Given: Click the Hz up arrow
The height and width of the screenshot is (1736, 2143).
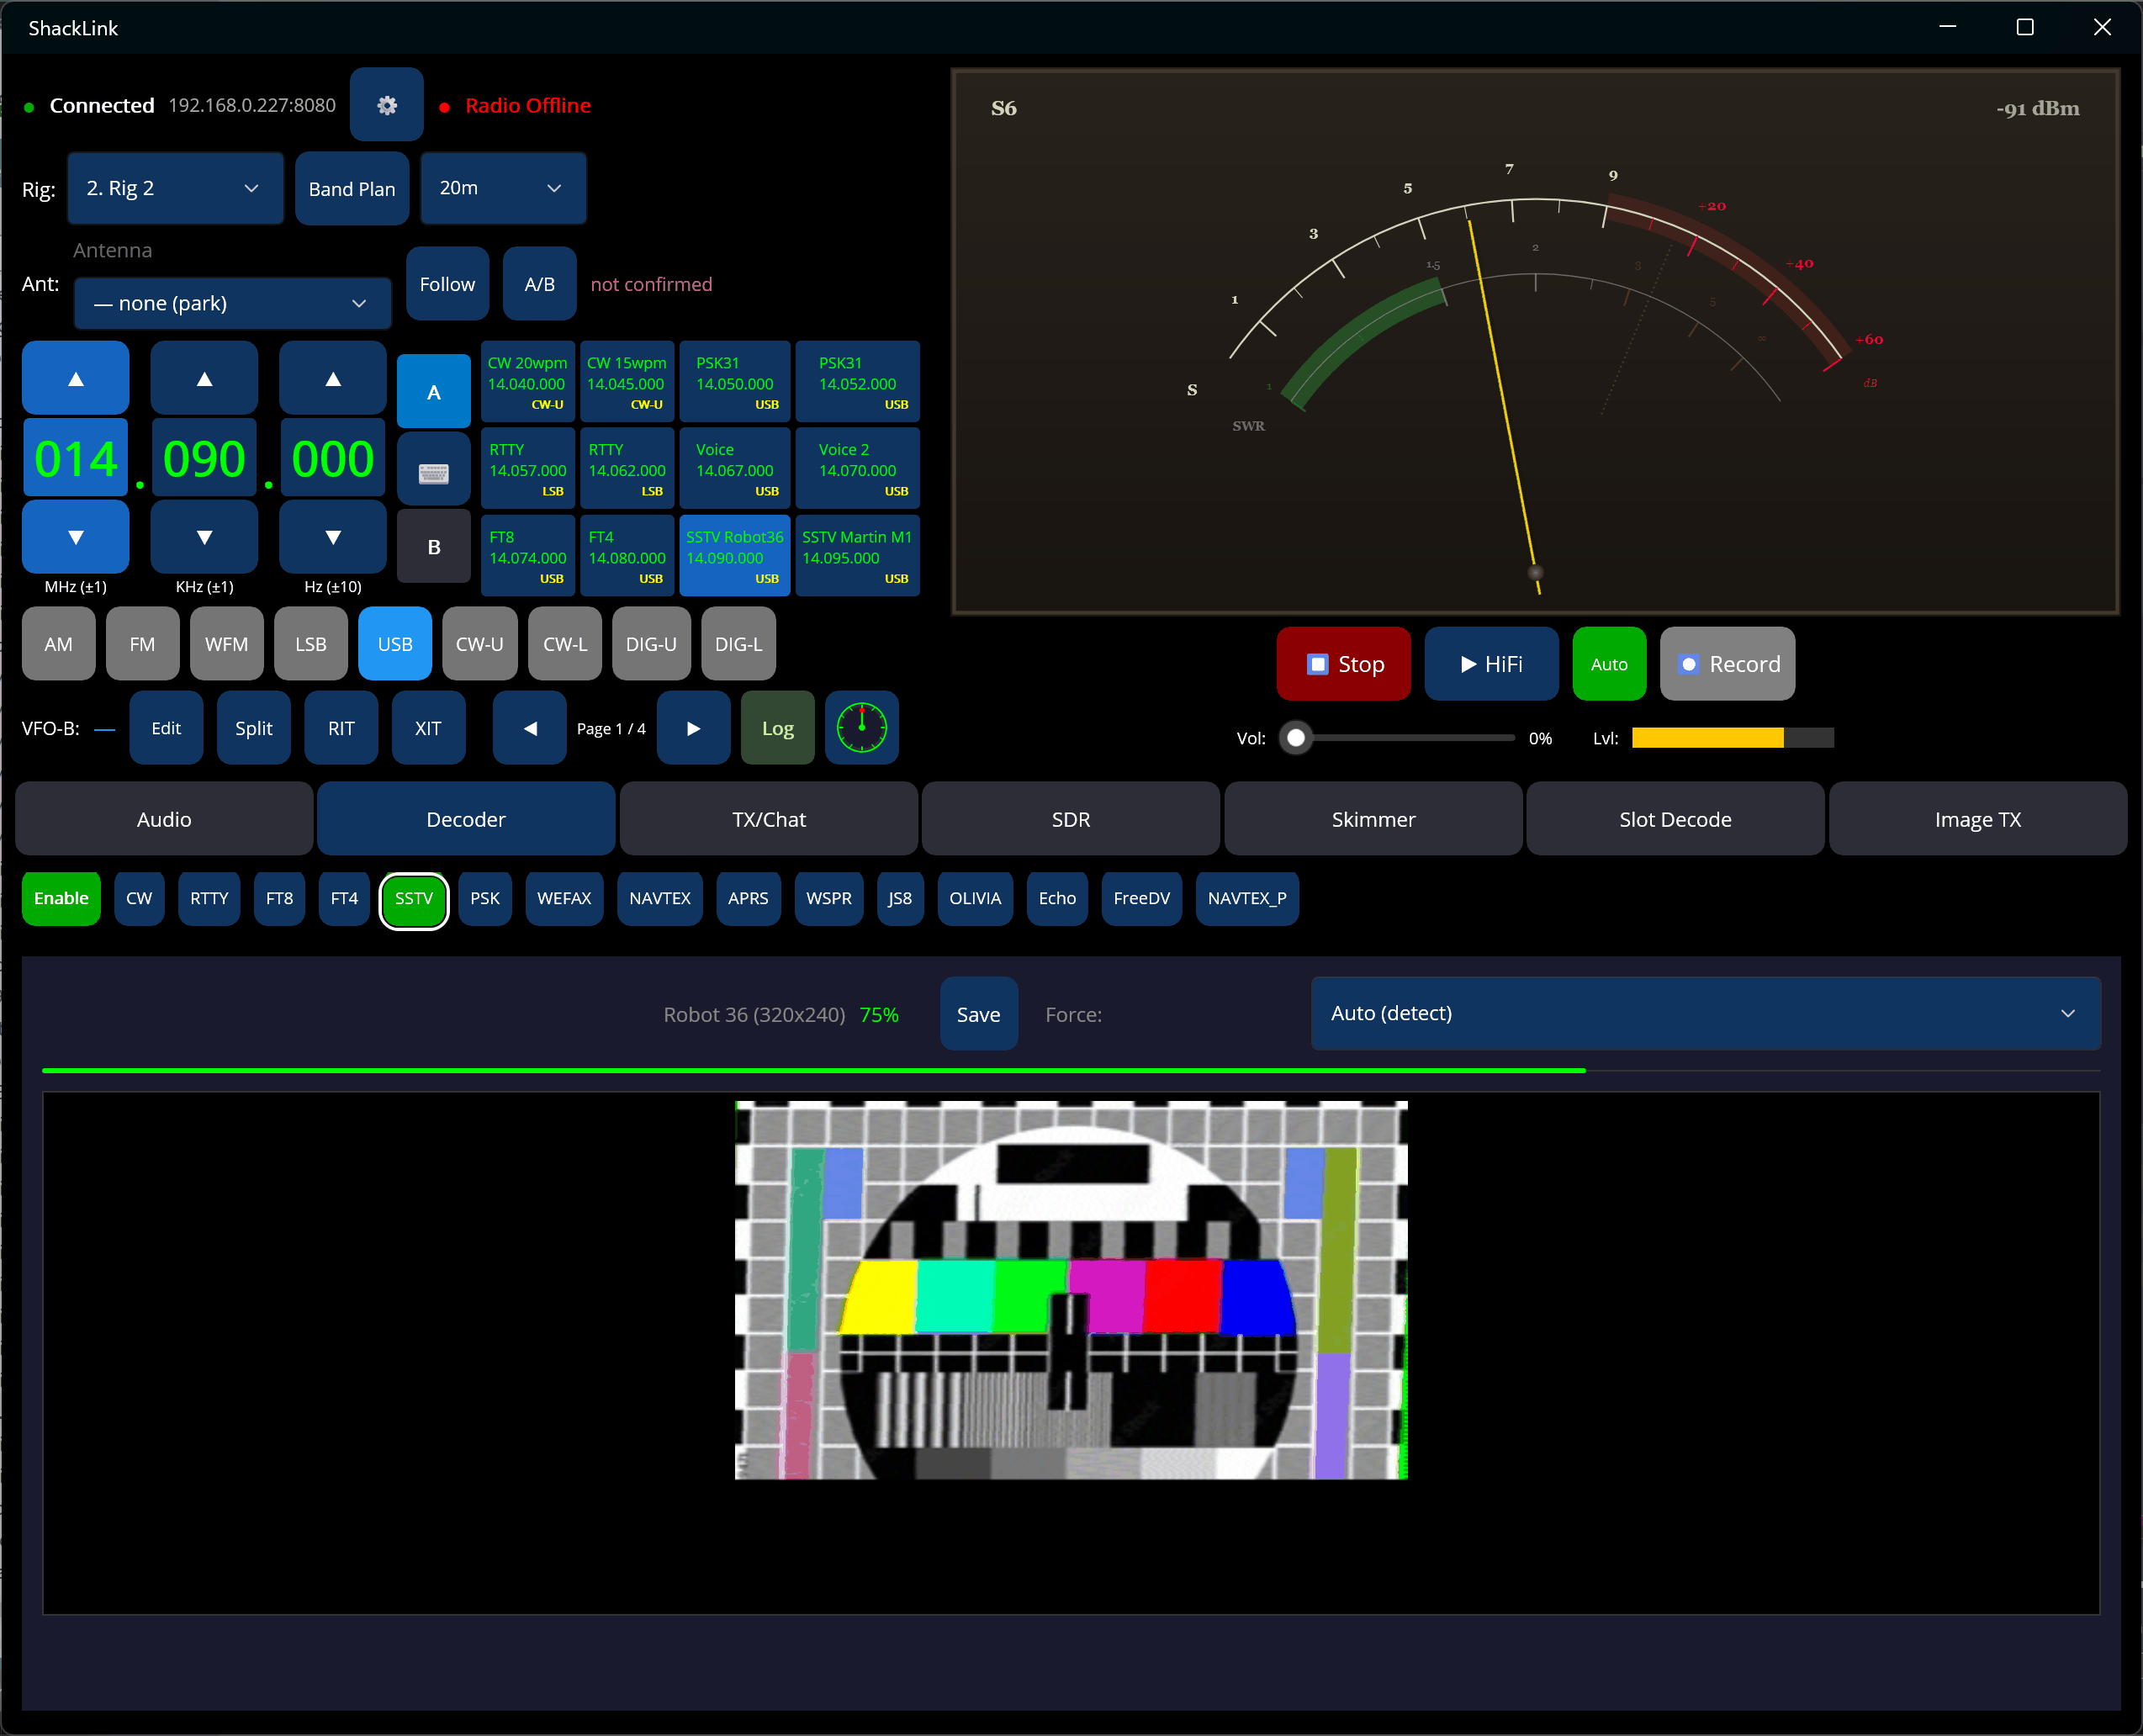Looking at the screenshot, I should pyautogui.click(x=333, y=379).
